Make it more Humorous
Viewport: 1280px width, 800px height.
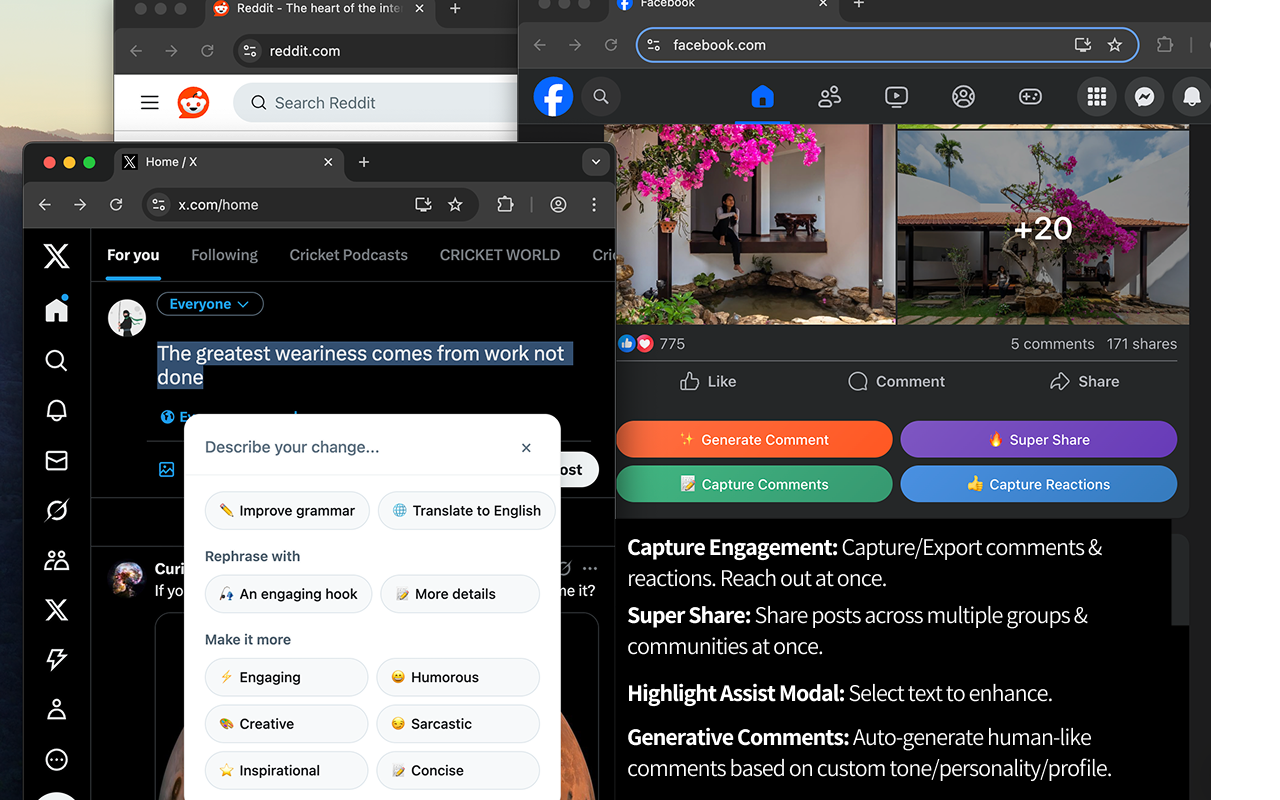click(458, 677)
